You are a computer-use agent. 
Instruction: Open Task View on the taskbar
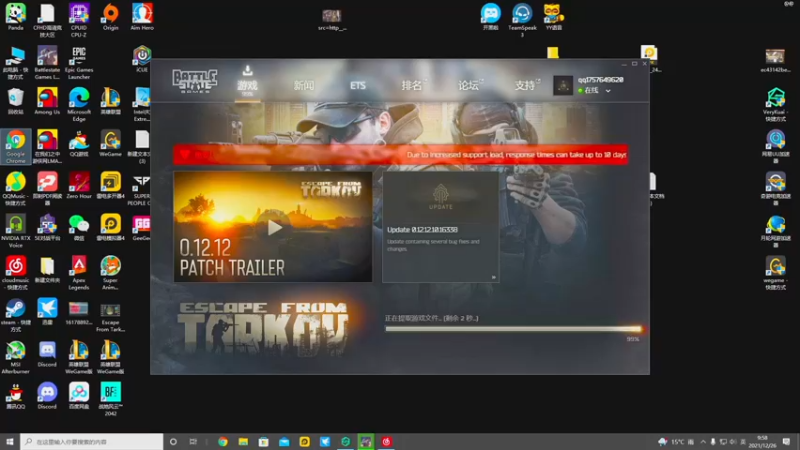point(193,441)
